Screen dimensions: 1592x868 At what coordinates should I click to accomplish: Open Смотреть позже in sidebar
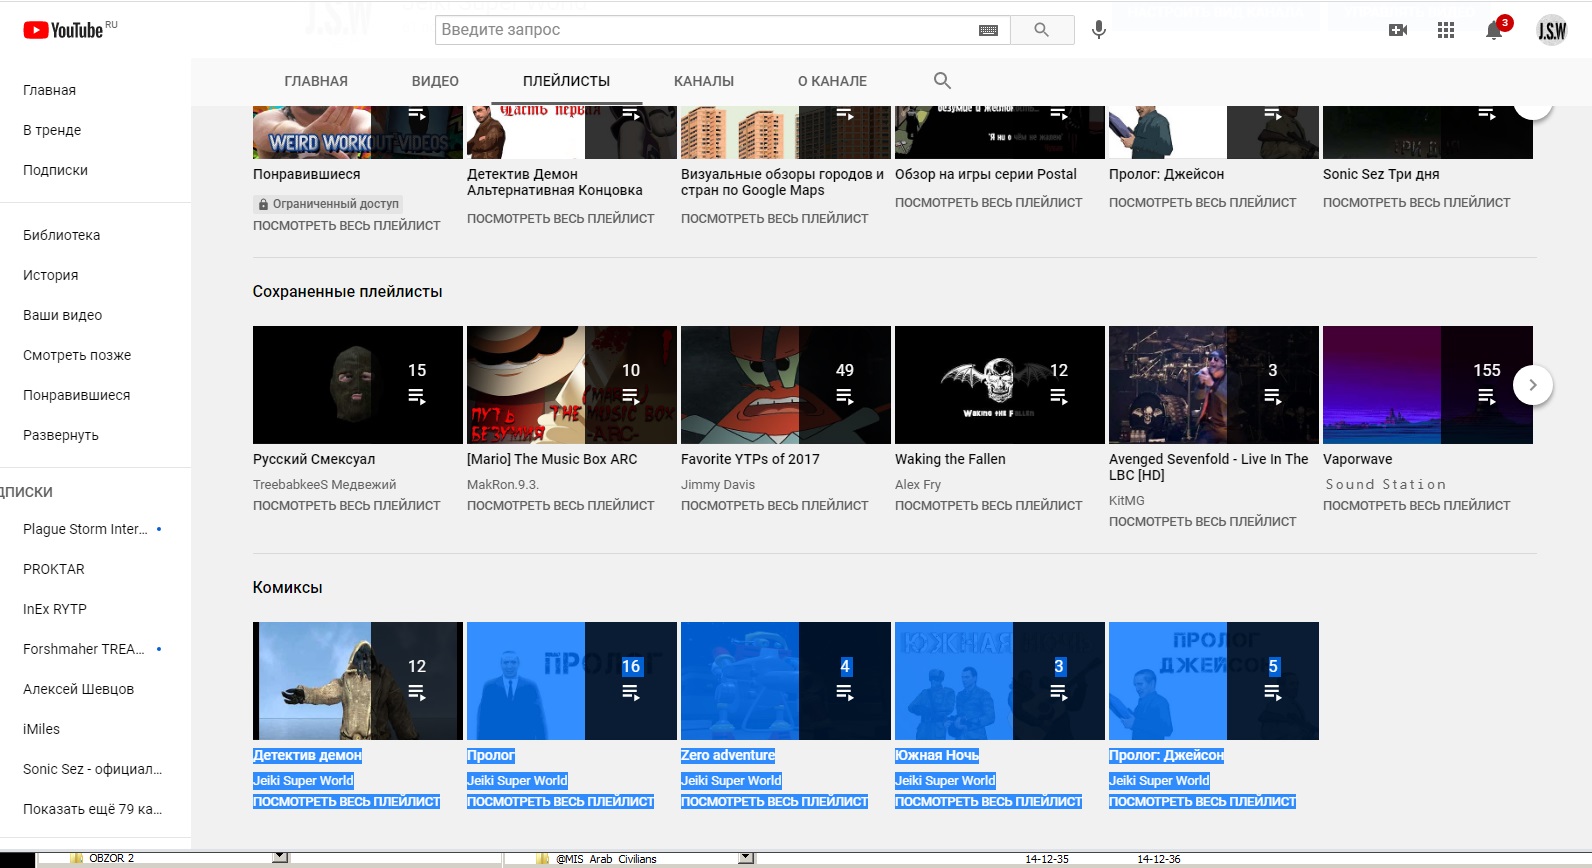tap(77, 355)
